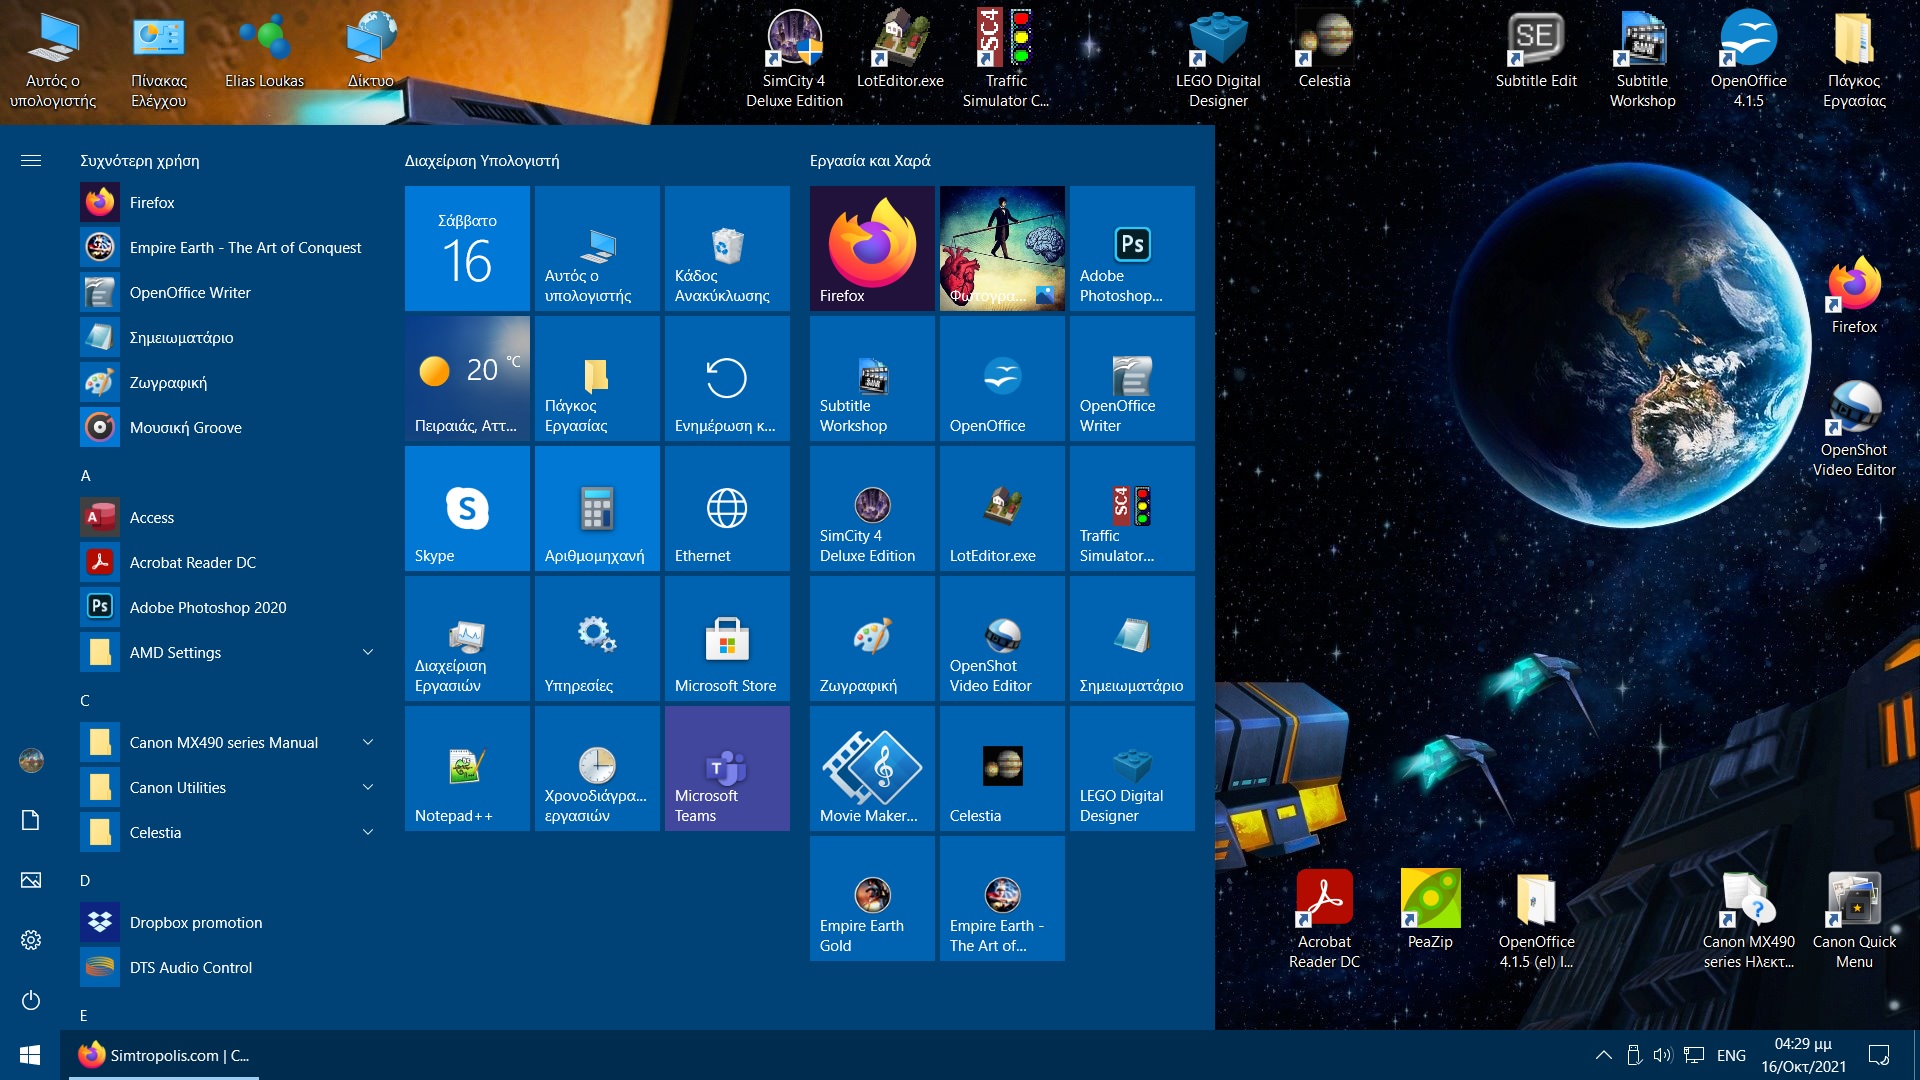Expand Canon MX490 series Manual folder
Viewport: 1920px width, 1080px height.
pyautogui.click(x=230, y=742)
